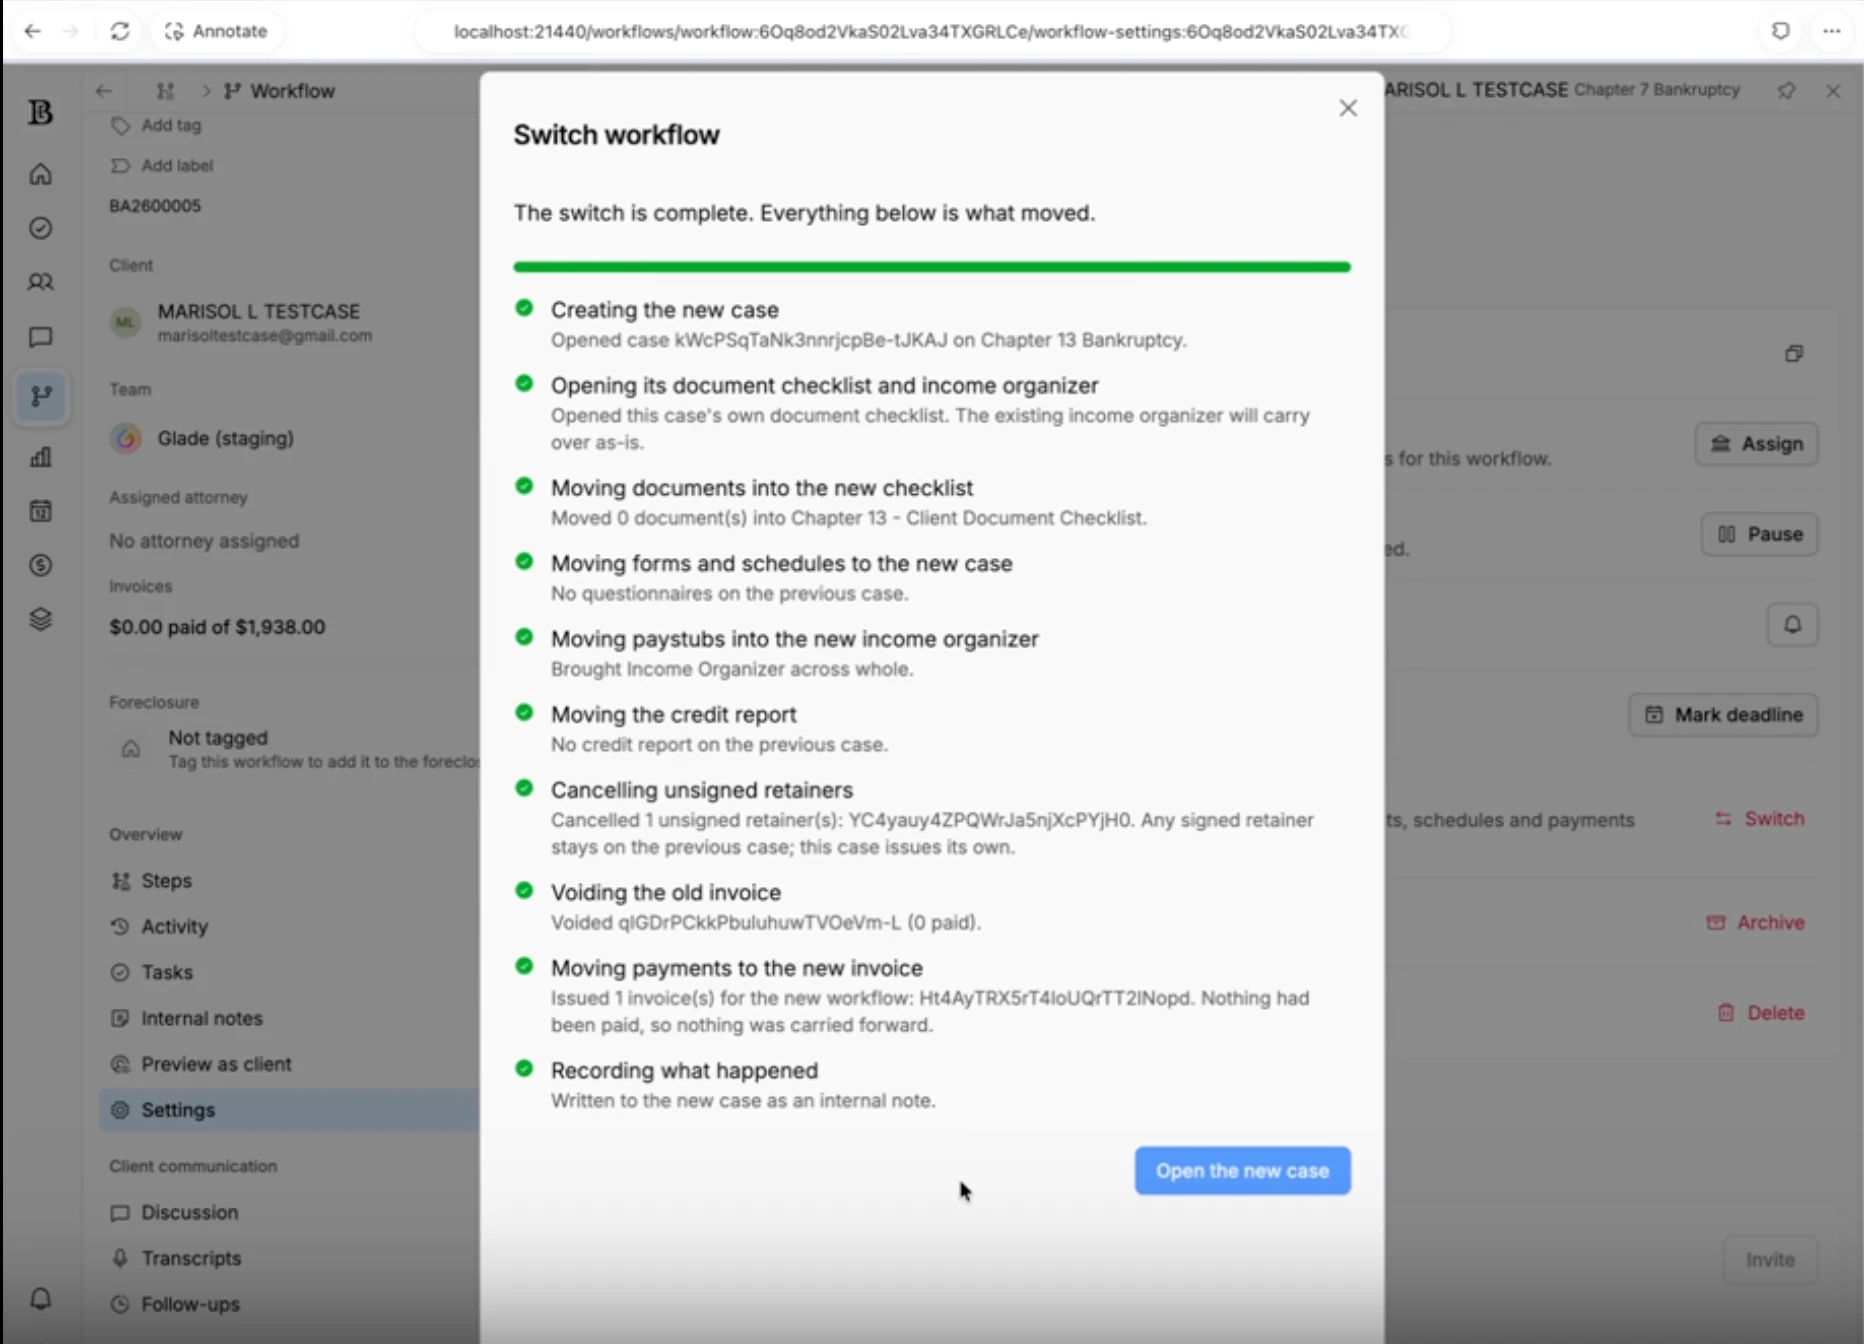Click the Mark deadline button
Image resolution: width=1864 pixels, height=1344 pixels.
(x=1723, y=715)
